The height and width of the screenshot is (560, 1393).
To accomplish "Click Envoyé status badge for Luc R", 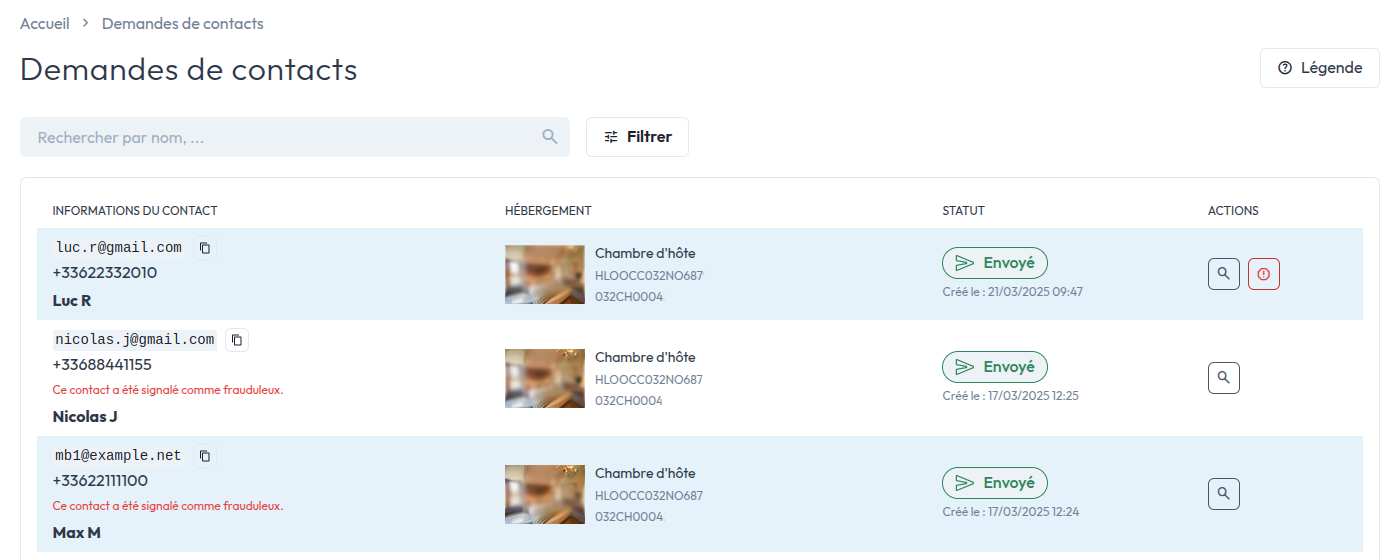I will coord(995,263).
